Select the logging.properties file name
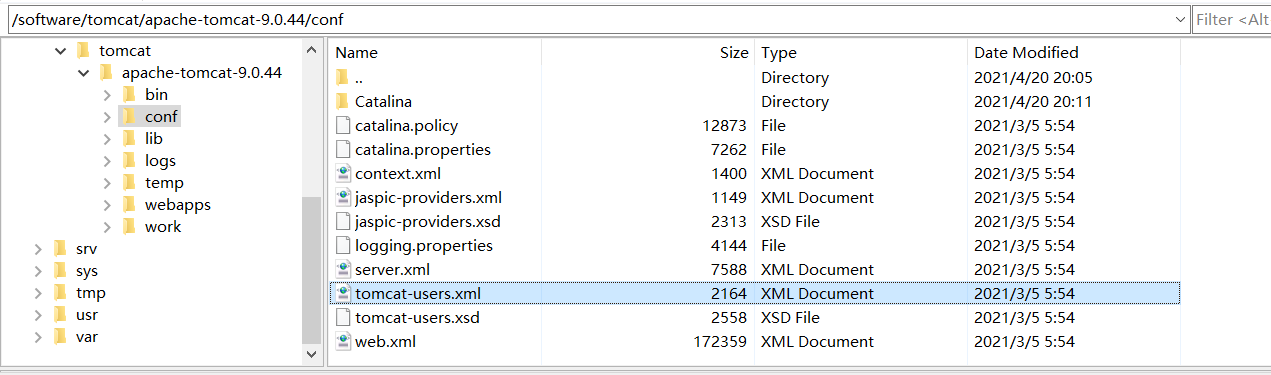The height and width of the screenshot is (375, 1271). coord(424,246)
